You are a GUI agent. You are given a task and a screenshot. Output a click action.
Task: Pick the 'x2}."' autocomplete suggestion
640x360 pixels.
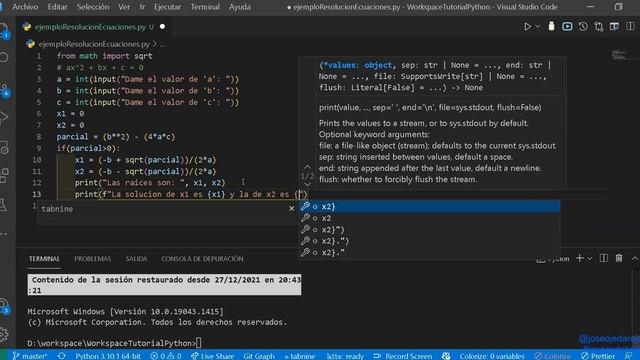(429, 252)
